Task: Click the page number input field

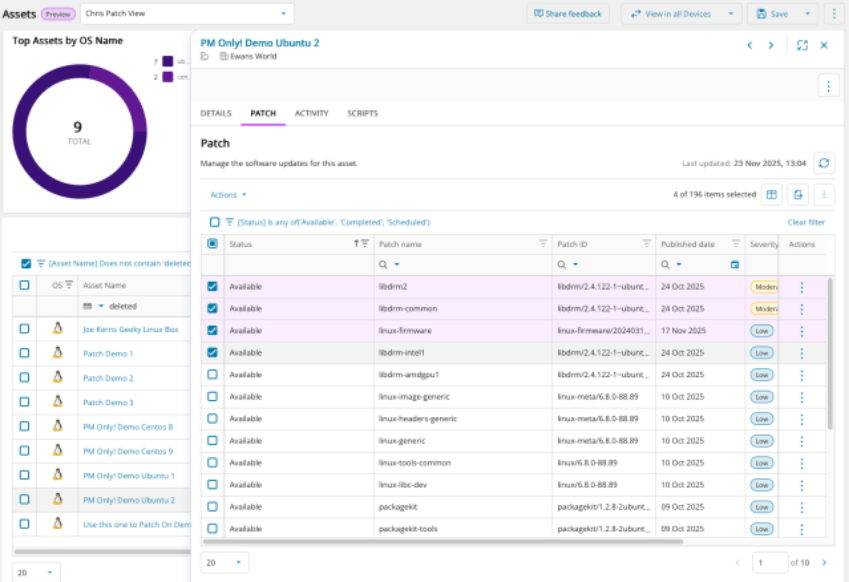Action: (768, 563)
